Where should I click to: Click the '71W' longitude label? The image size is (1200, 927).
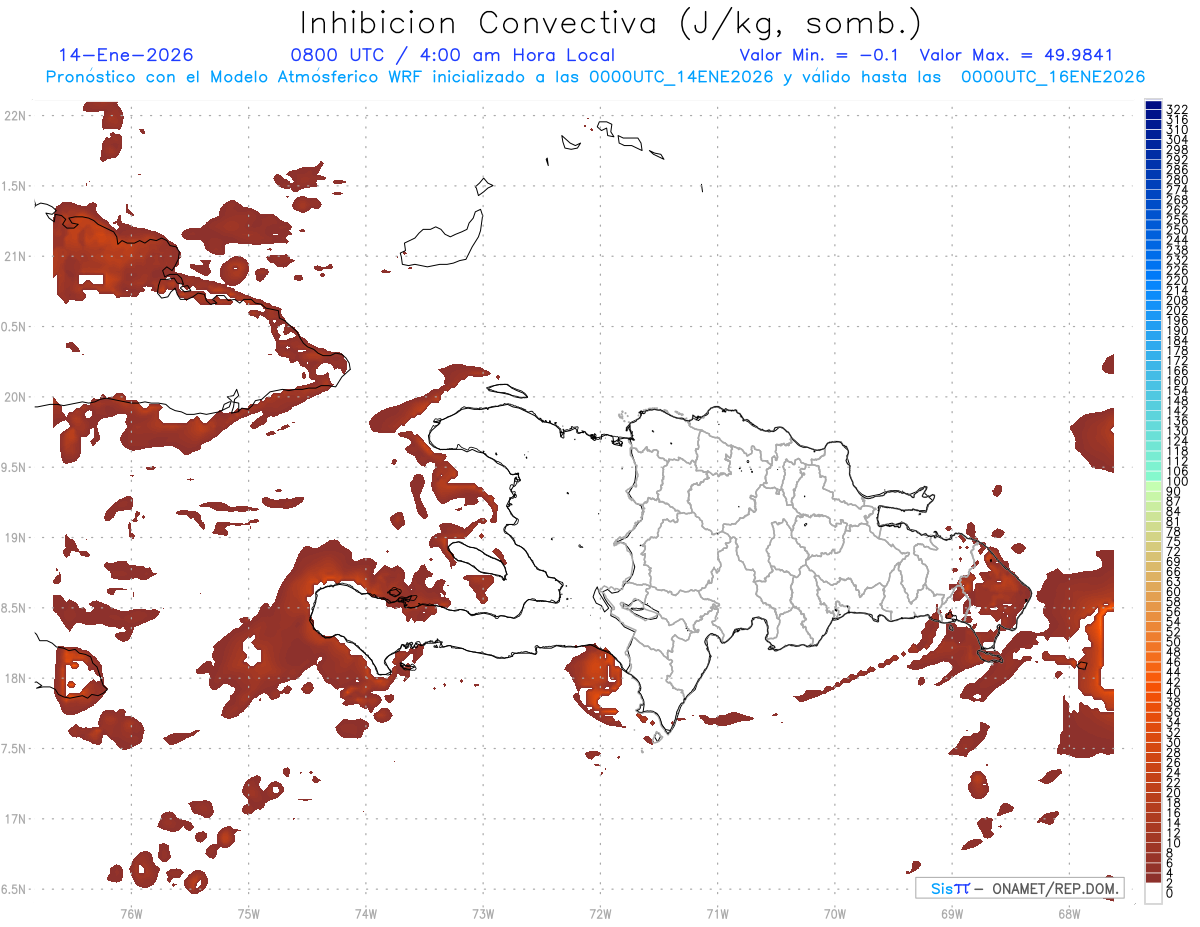point(717,913)
